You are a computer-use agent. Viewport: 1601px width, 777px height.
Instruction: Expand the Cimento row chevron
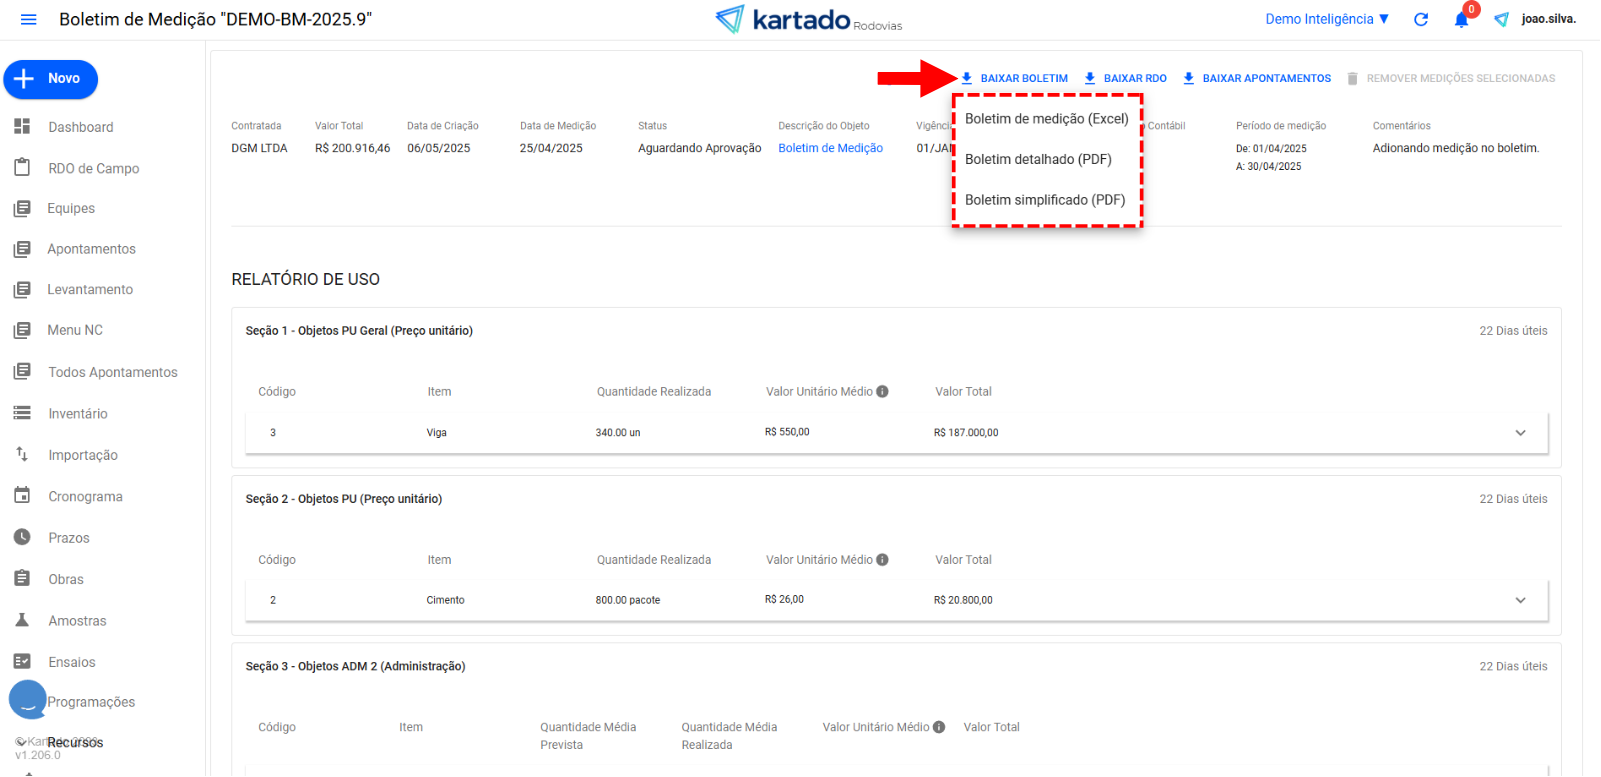1520,600
